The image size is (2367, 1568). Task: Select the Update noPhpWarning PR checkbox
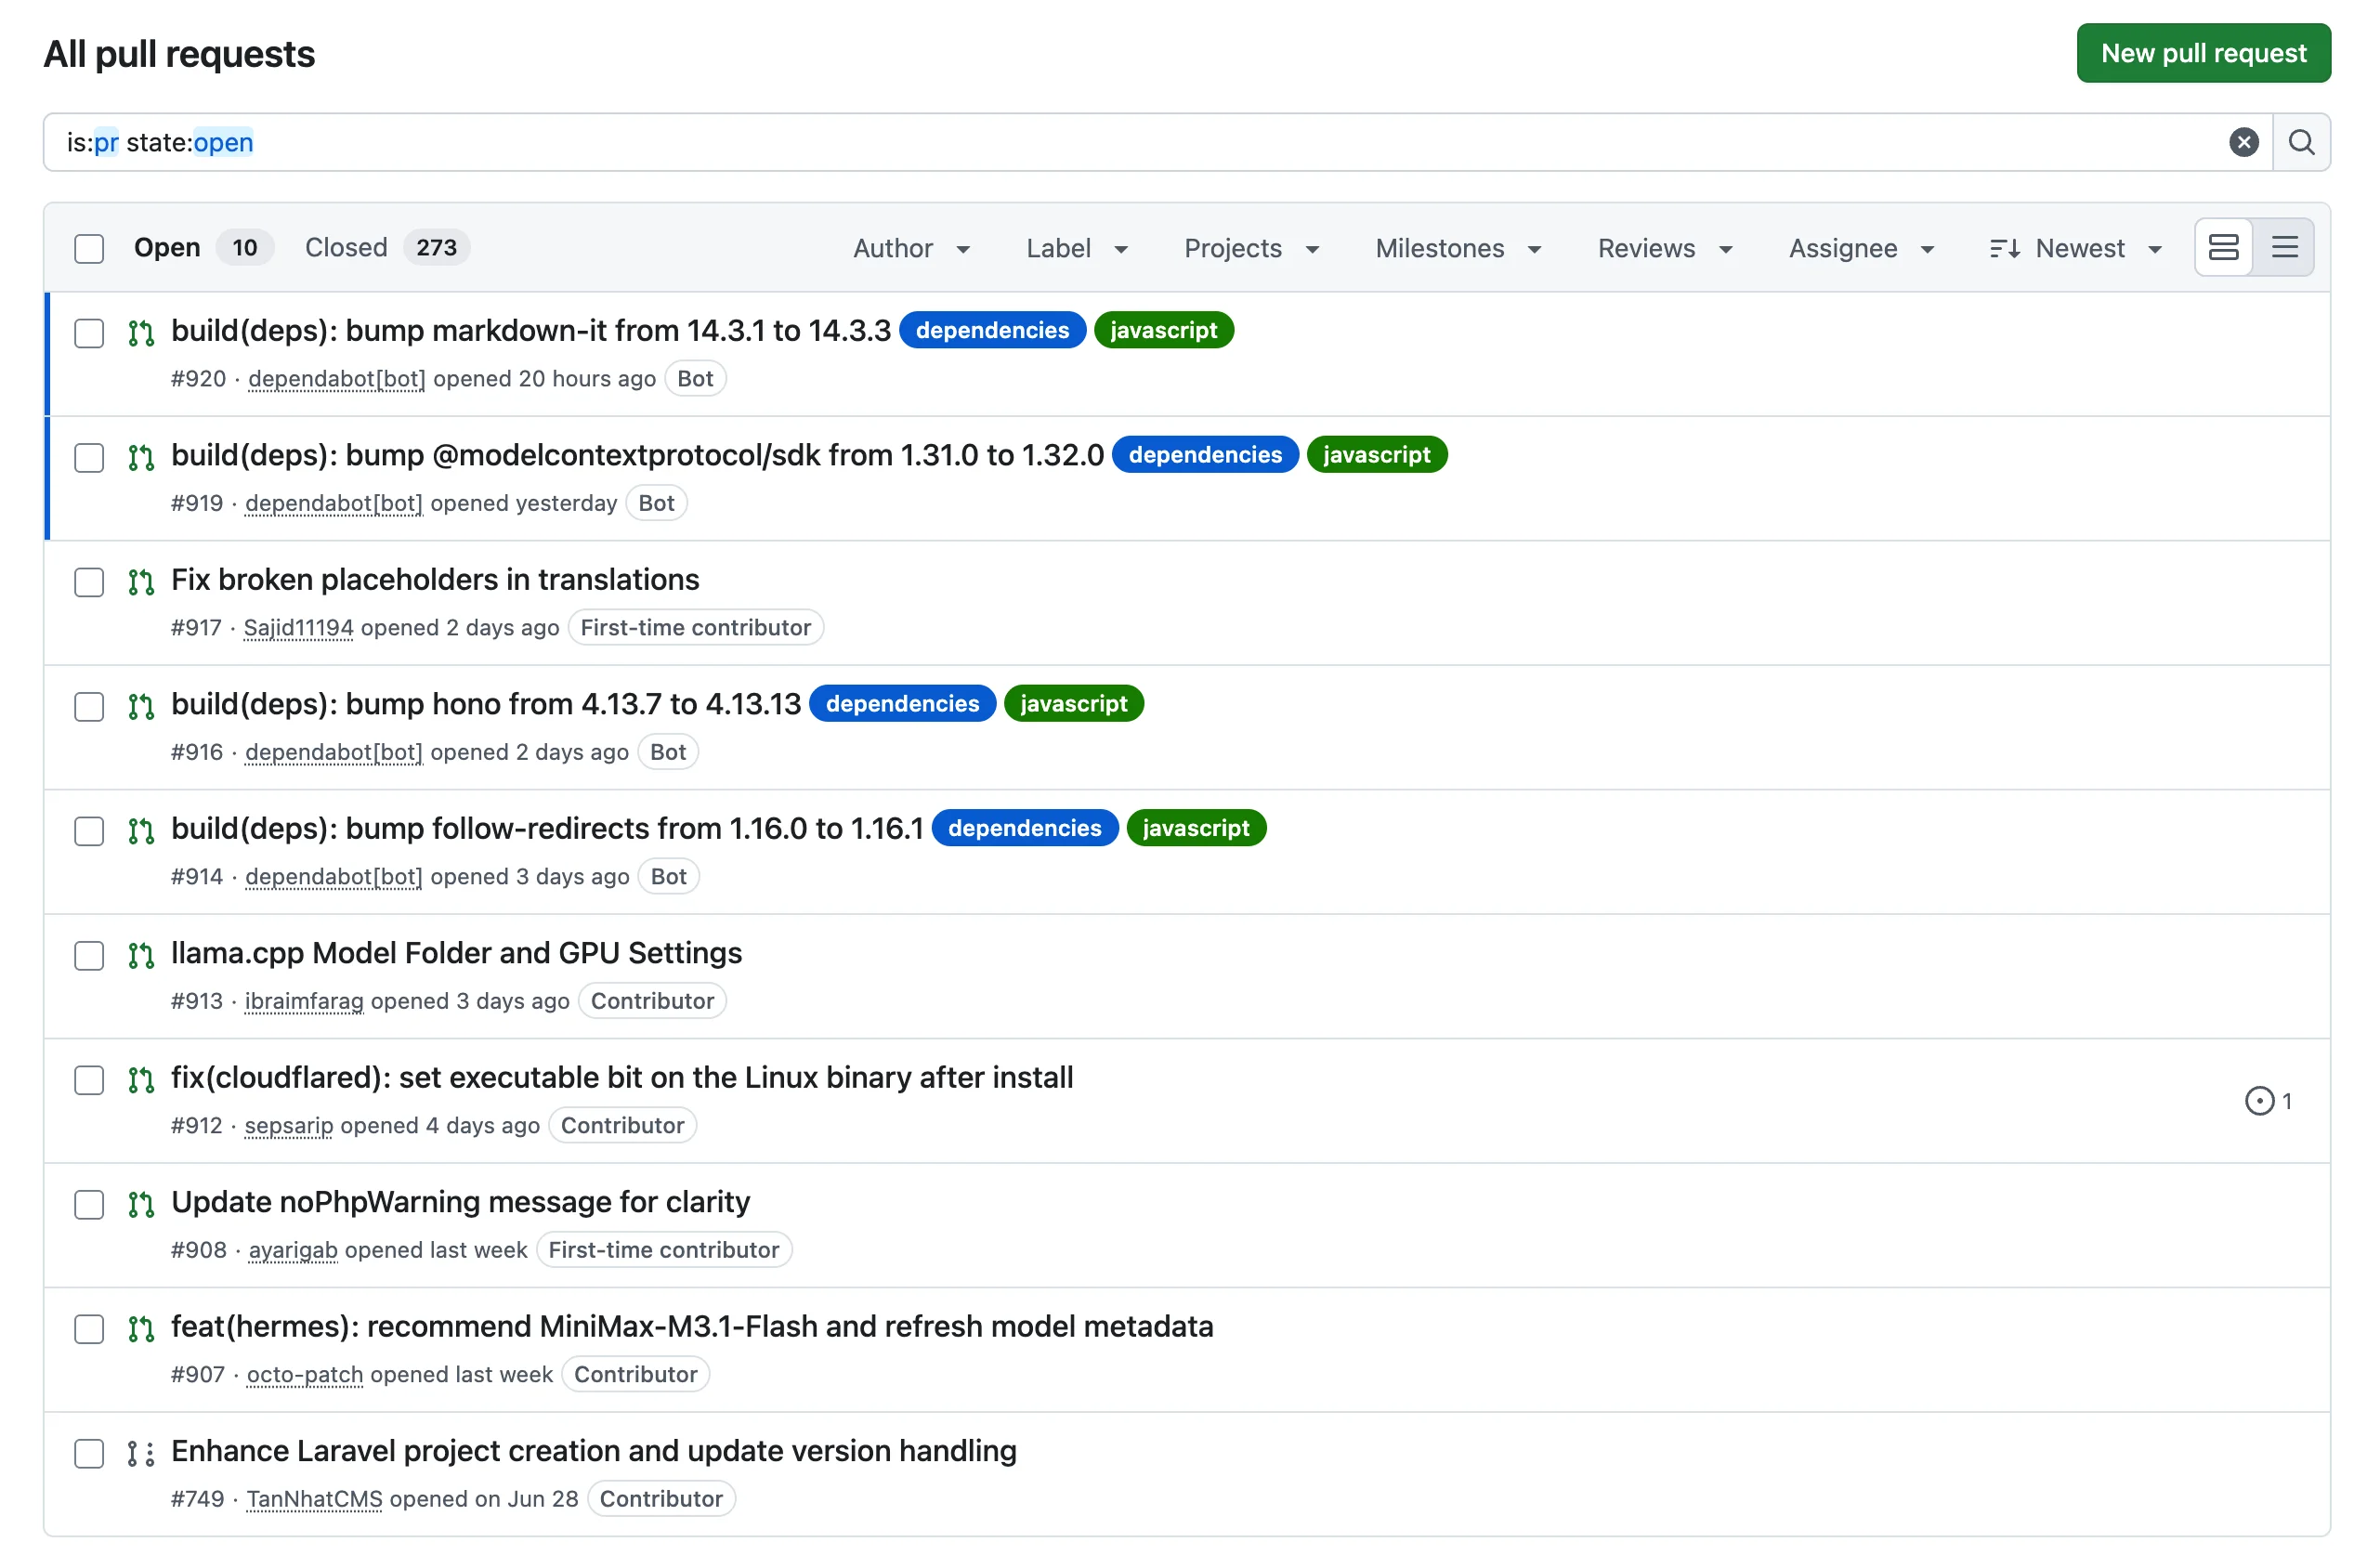pos(89,1205)
